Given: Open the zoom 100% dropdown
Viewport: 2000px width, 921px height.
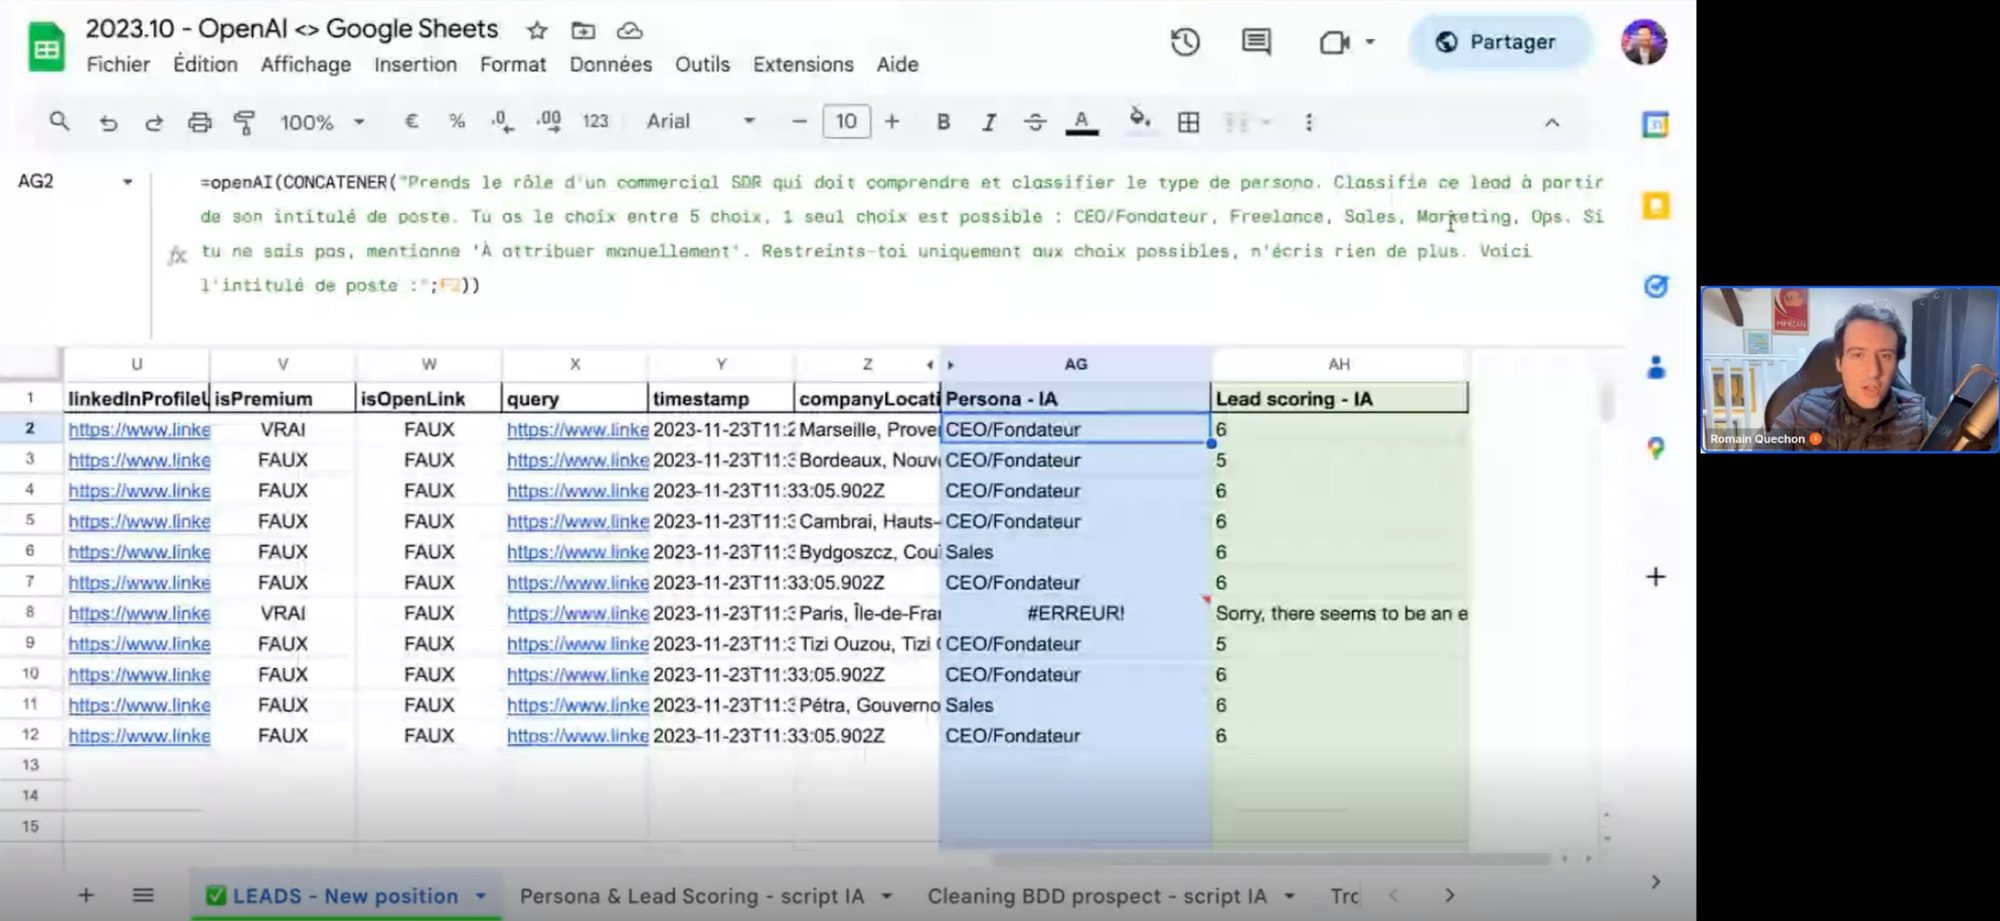Looking at the screenshot, I should coord(322,122).
